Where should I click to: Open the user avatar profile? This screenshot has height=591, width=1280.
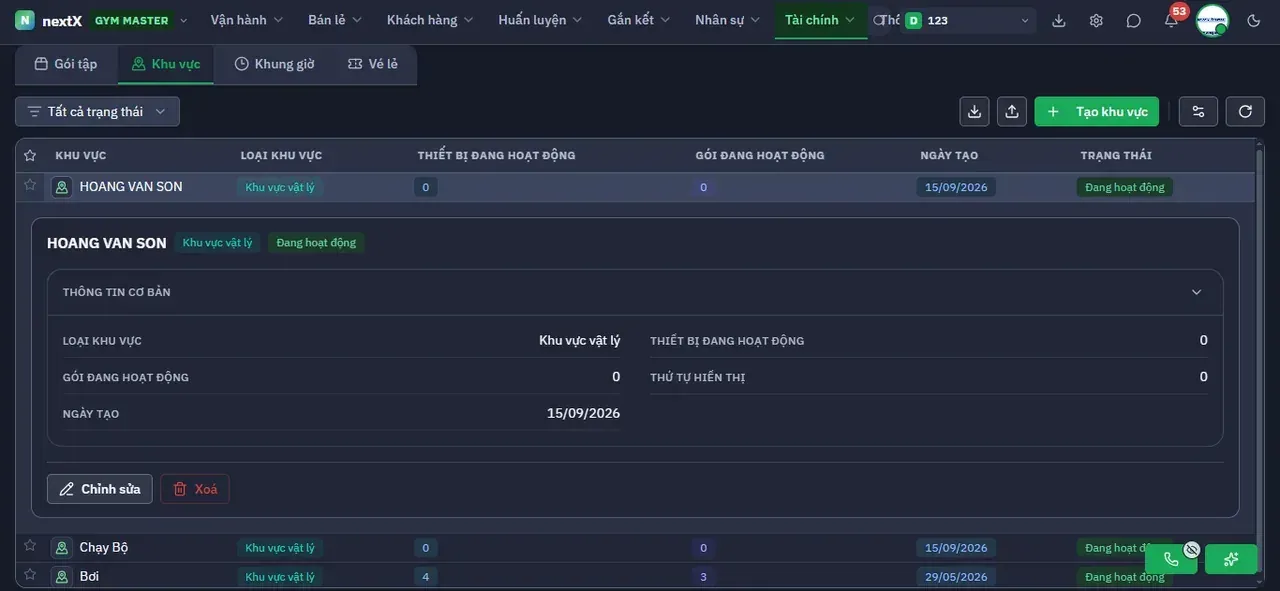[x=1212, y=20]
